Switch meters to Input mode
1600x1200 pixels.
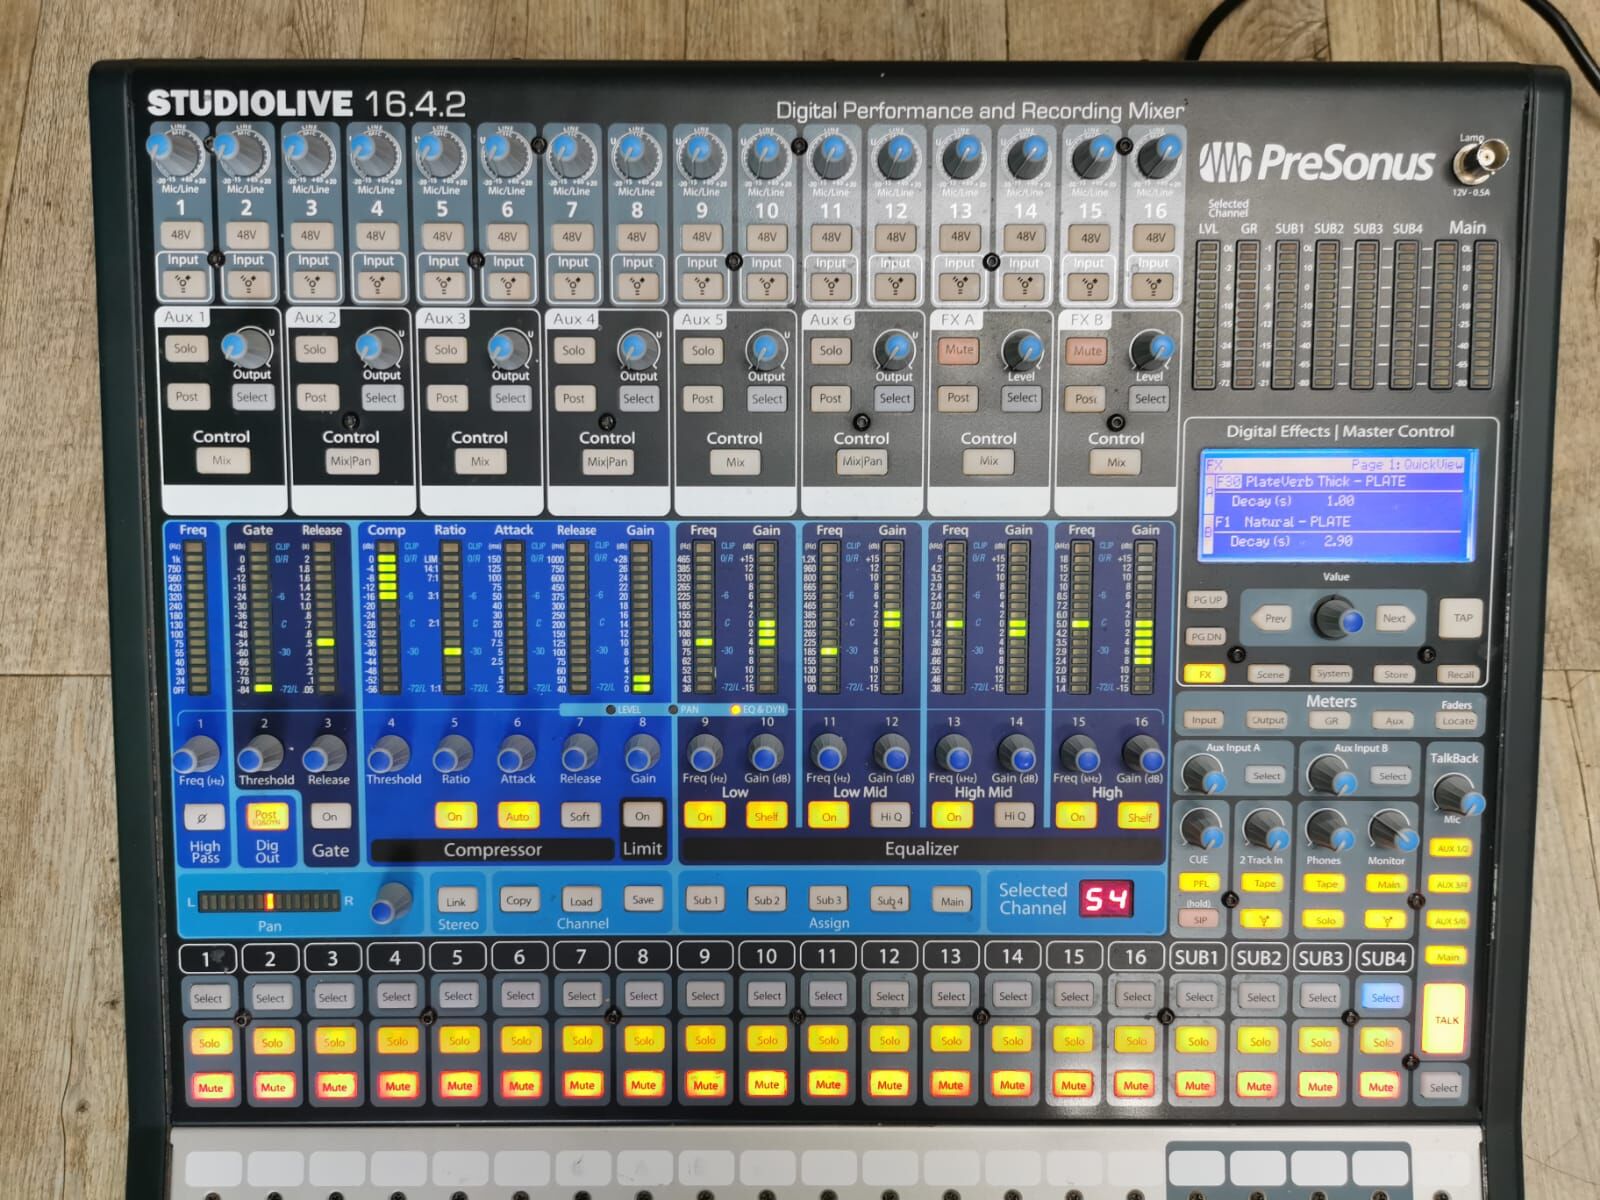1205,720
